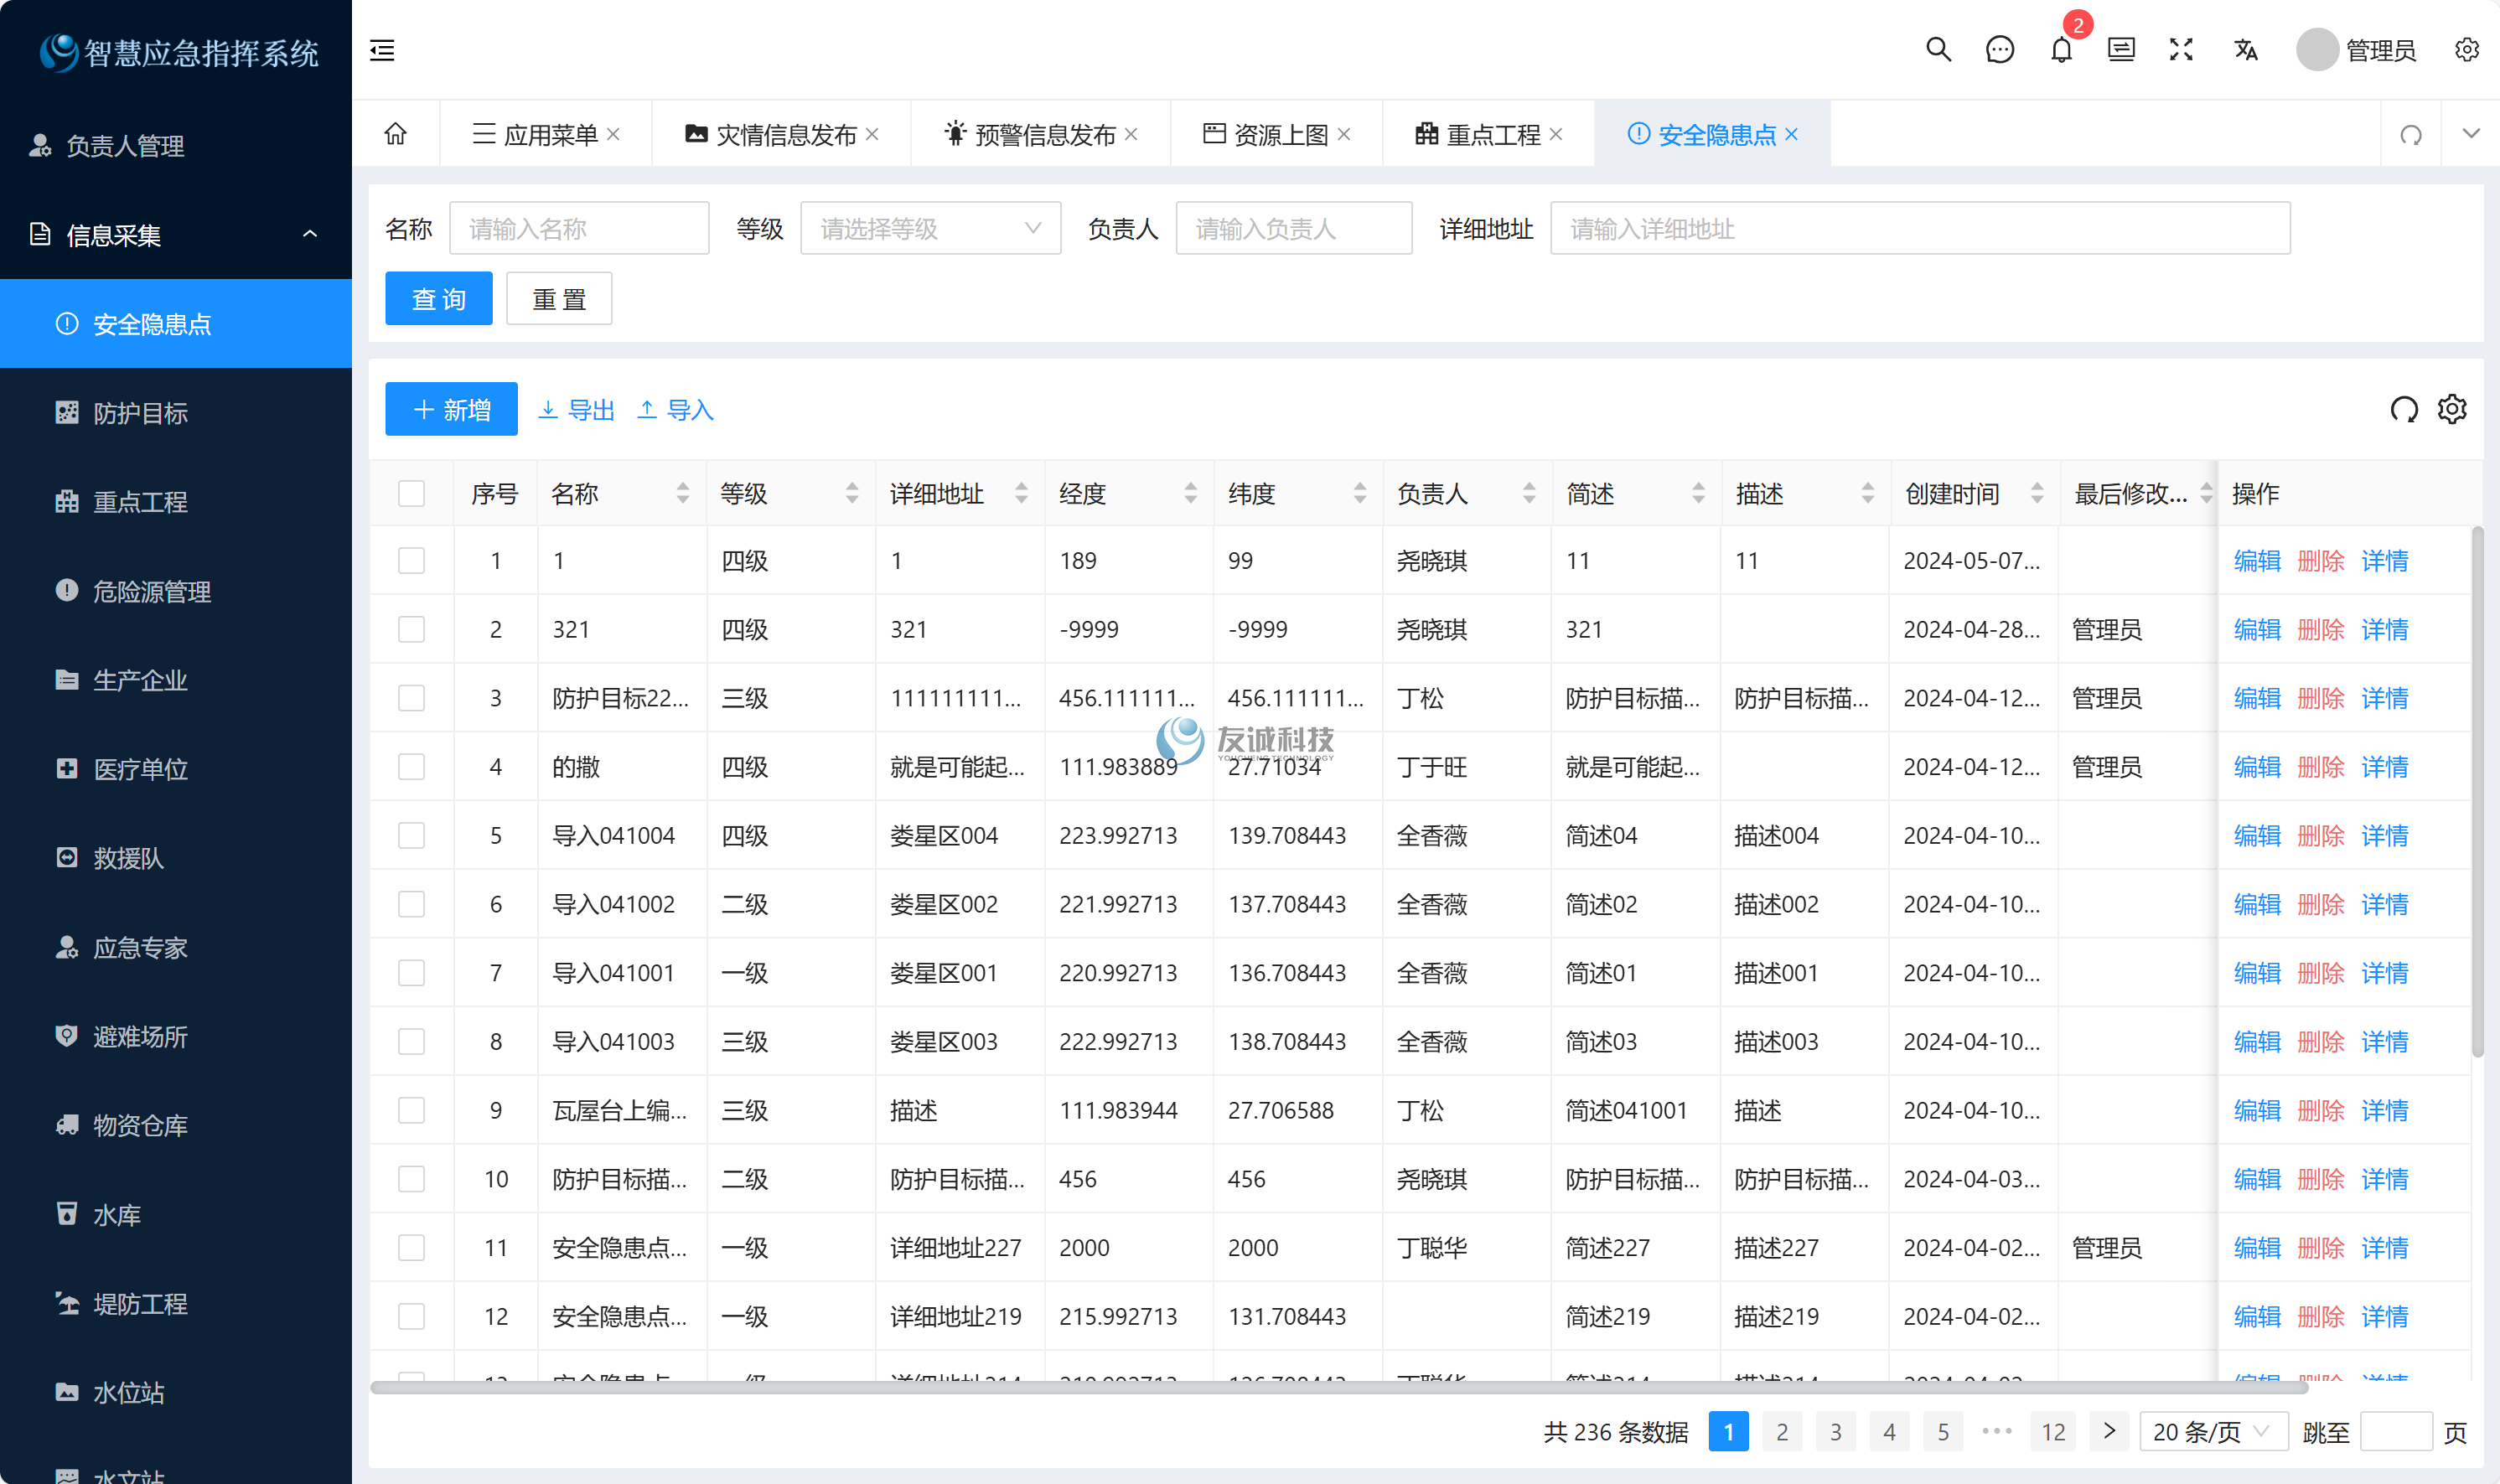
Task: Open the search magnifier icon in header
Action: point(1938,50)
